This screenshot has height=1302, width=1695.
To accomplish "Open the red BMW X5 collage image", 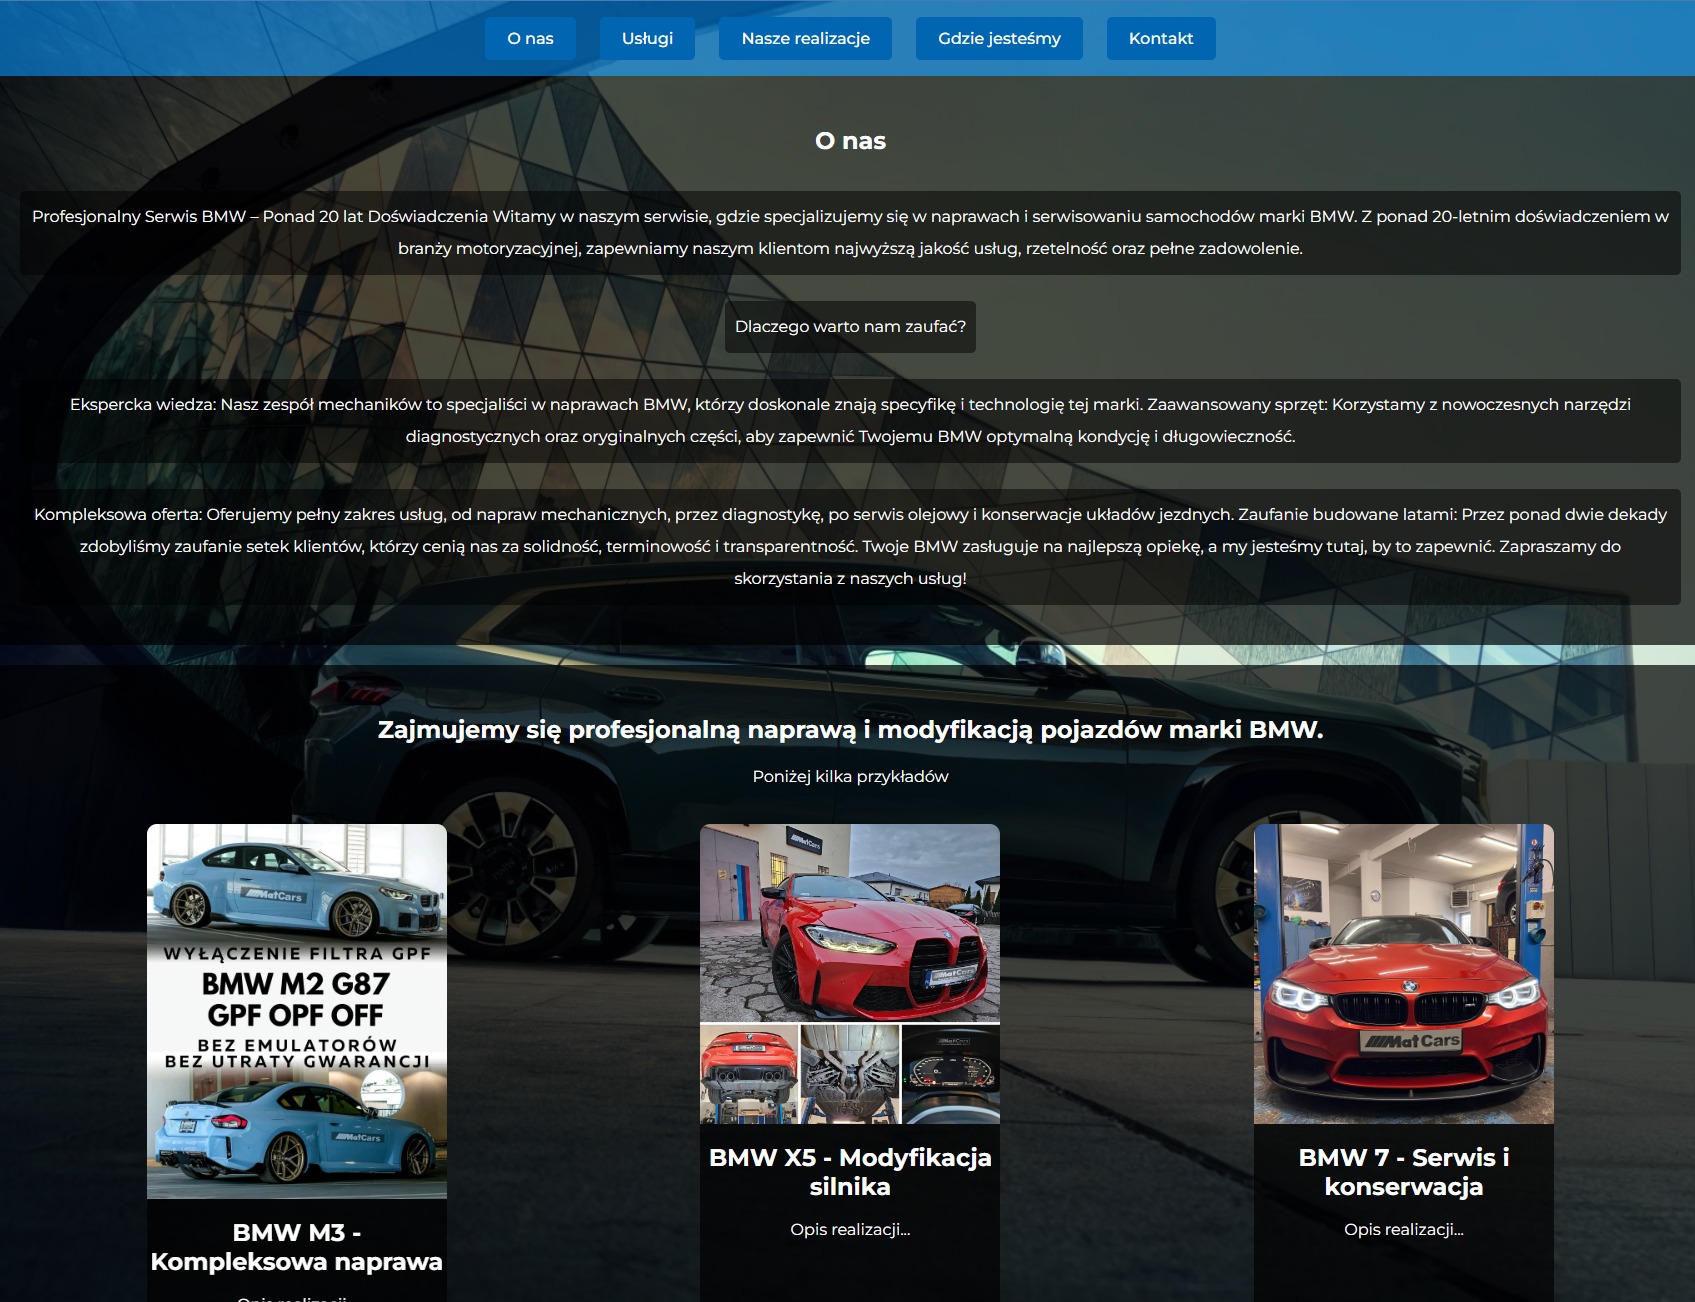I will 850,974.
